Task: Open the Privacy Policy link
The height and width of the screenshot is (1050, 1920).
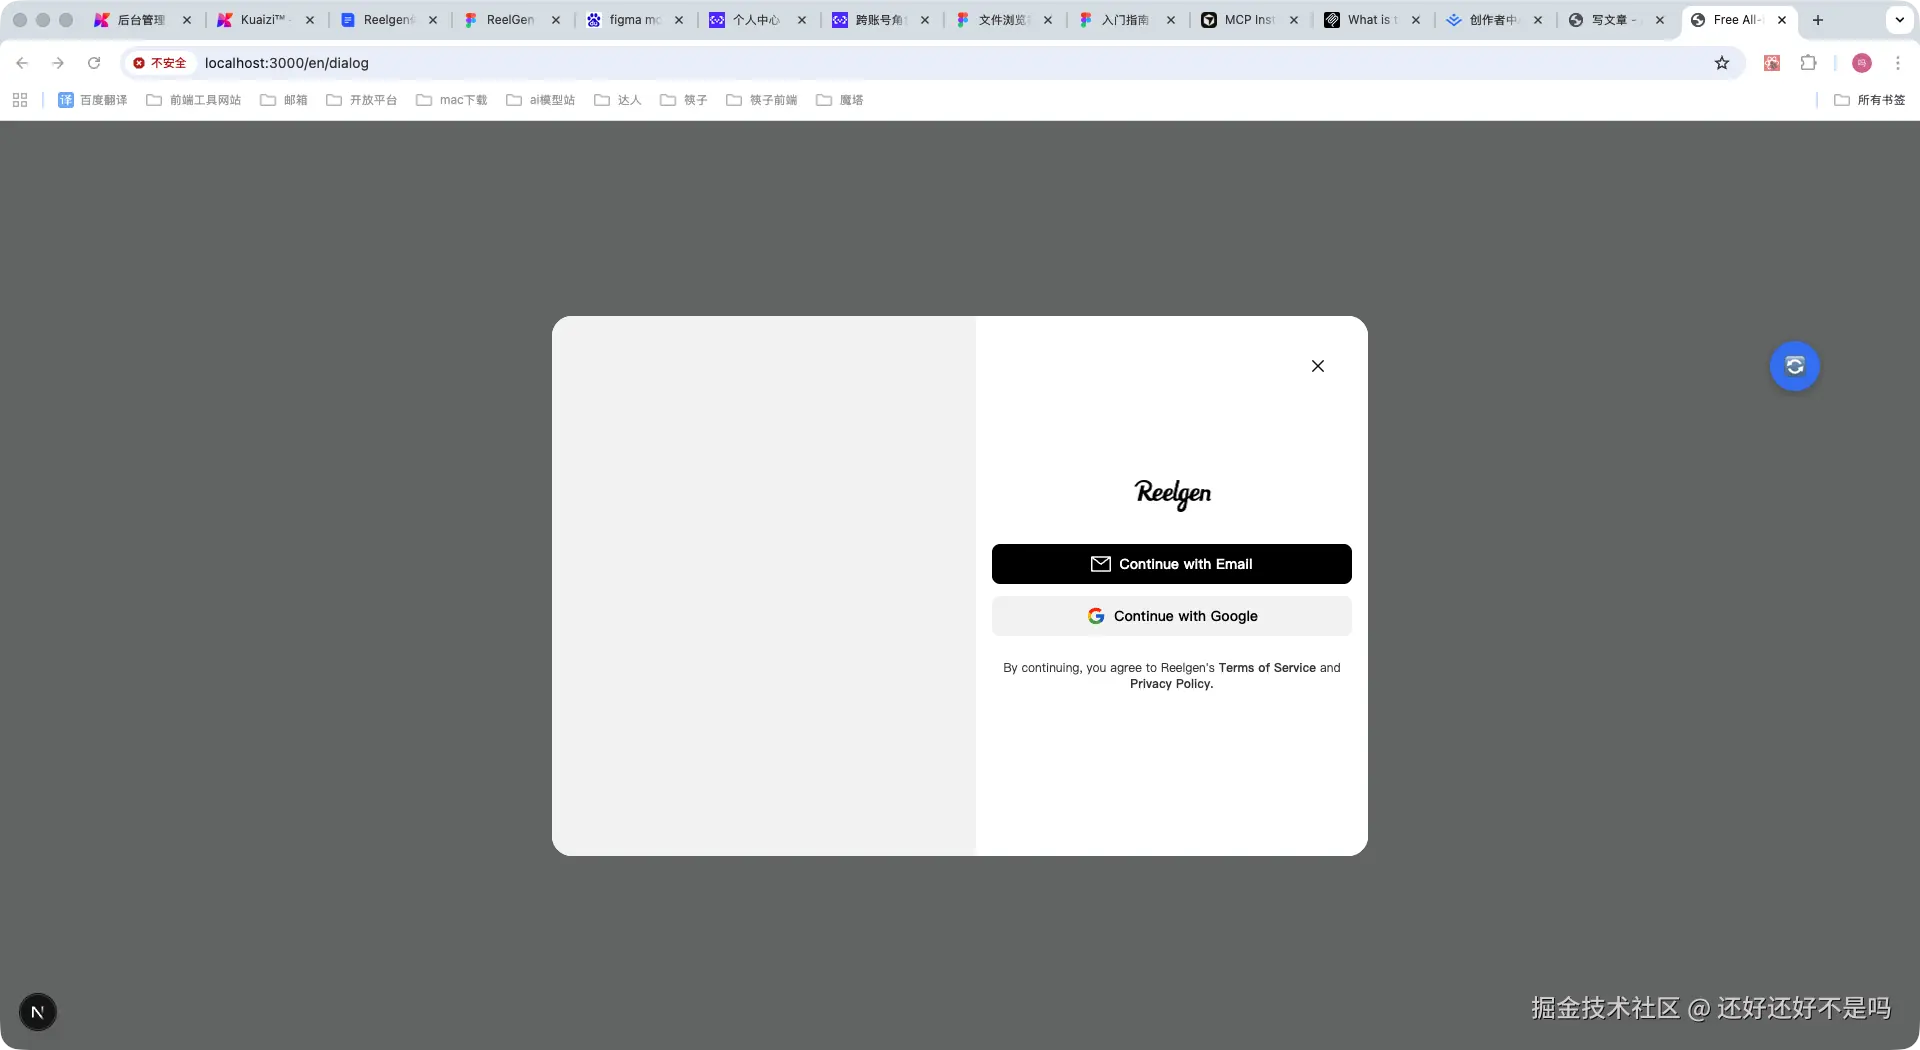Action: tap(1172, 684)
